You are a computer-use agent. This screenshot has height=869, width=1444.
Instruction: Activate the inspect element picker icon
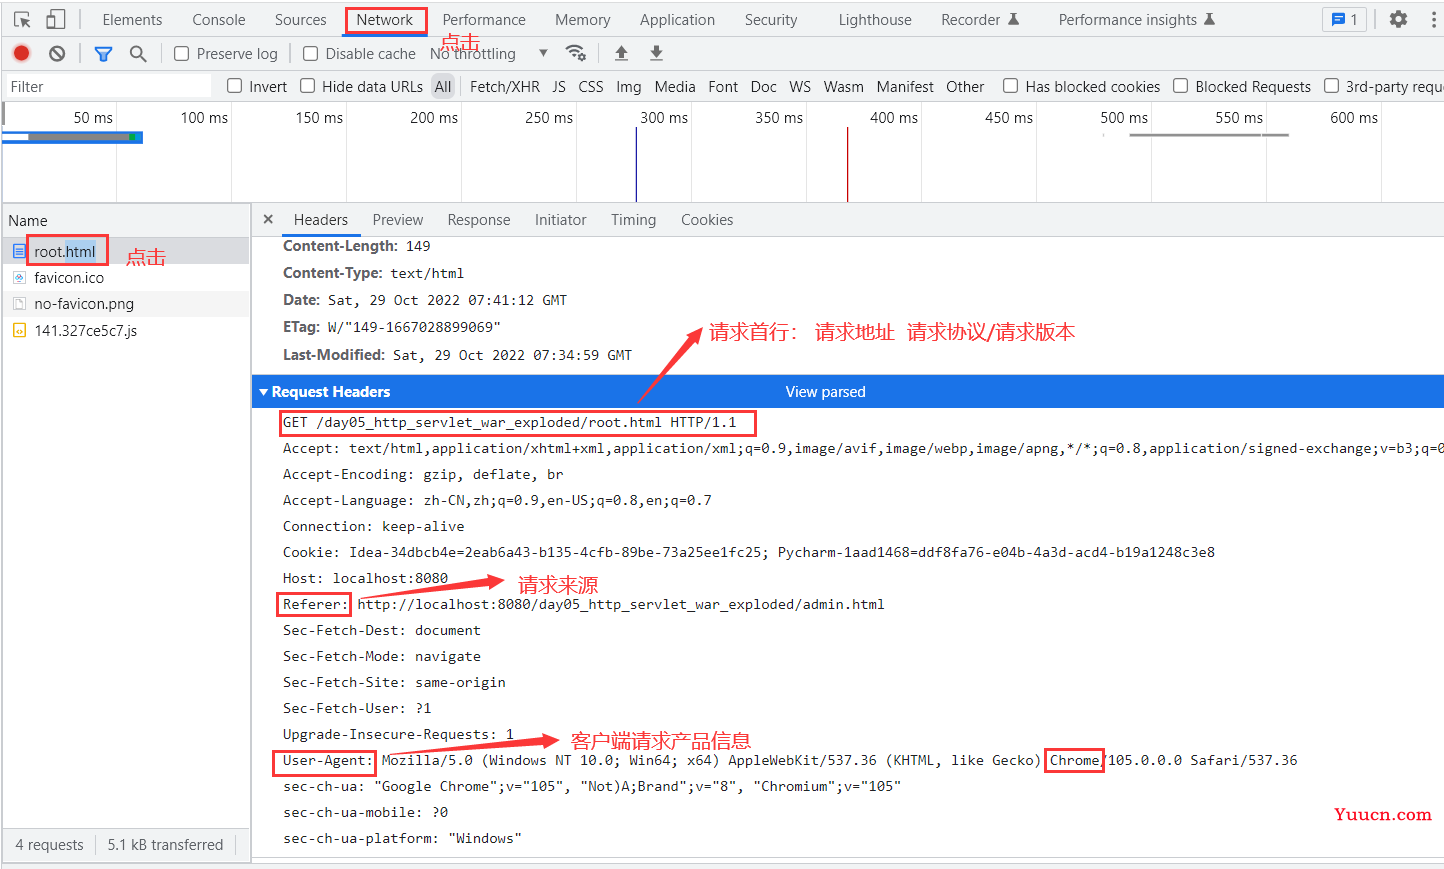(x=22, y=19)
